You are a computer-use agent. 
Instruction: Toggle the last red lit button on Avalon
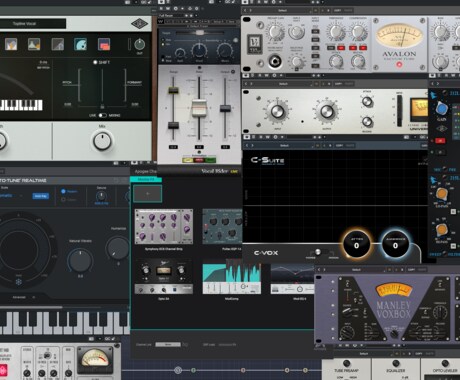click(x=363, y=48)
